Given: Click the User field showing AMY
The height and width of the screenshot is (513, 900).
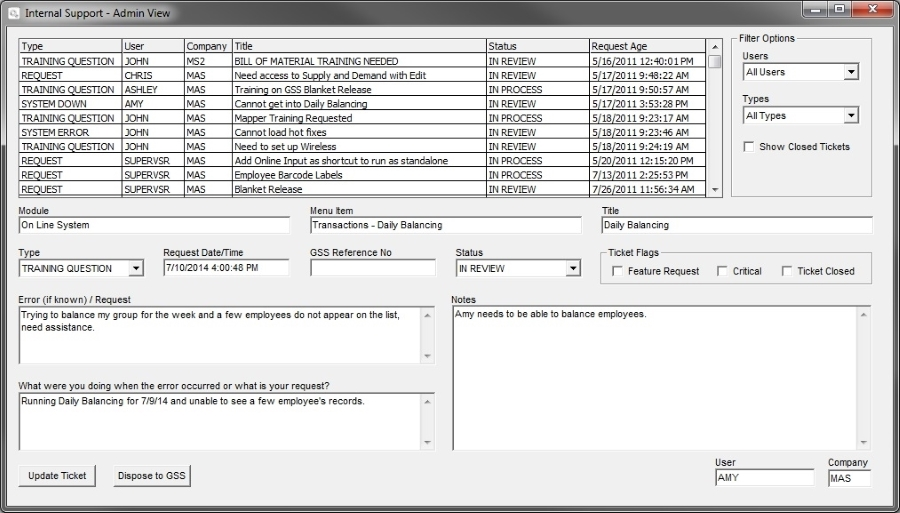Looking at the screenshot, I should click(765, 478).
